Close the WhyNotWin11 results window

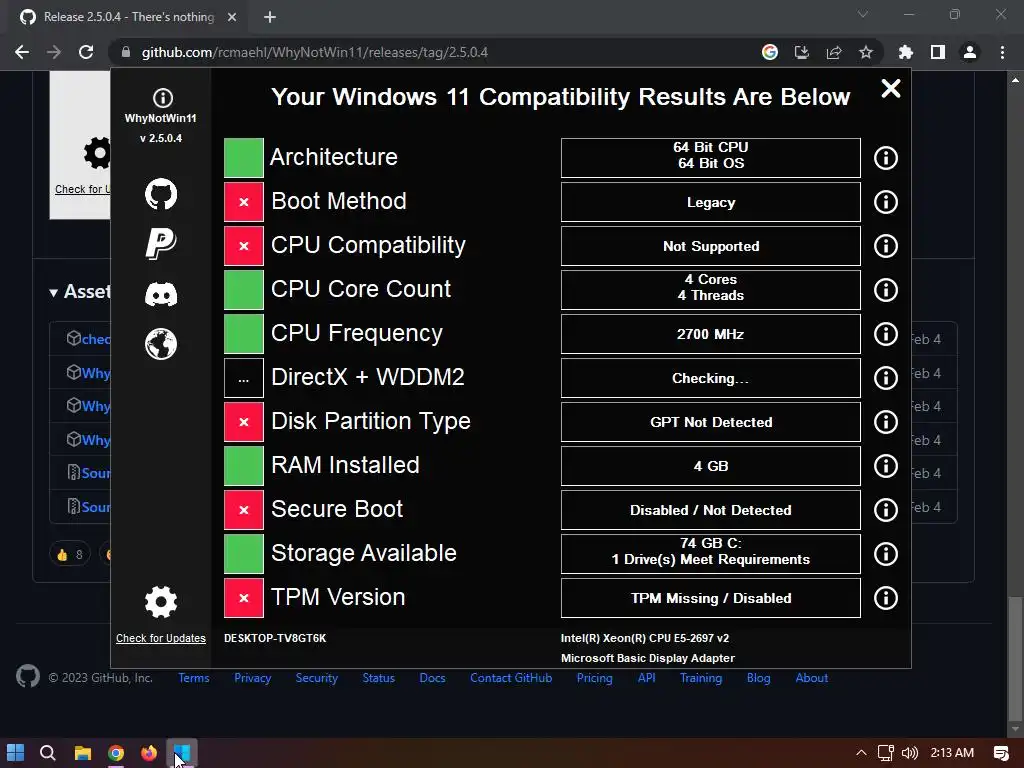(891, 88)
